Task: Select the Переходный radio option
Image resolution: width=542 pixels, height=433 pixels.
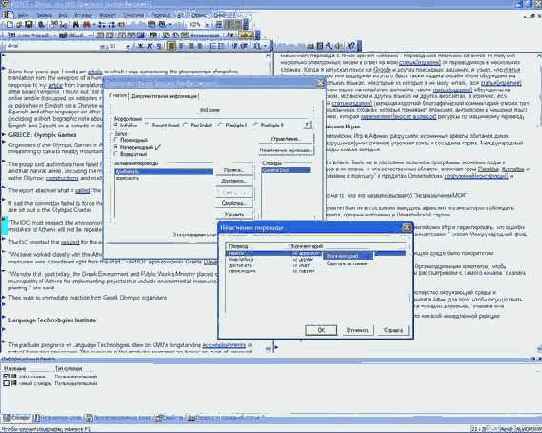Action: tap(116, 140)
